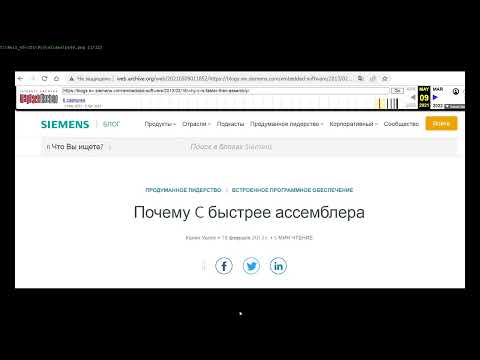The width and height of the screenshot is (480, 360).
Task: Click the capture bars on Wayback timeline
Action: (388, 103)
